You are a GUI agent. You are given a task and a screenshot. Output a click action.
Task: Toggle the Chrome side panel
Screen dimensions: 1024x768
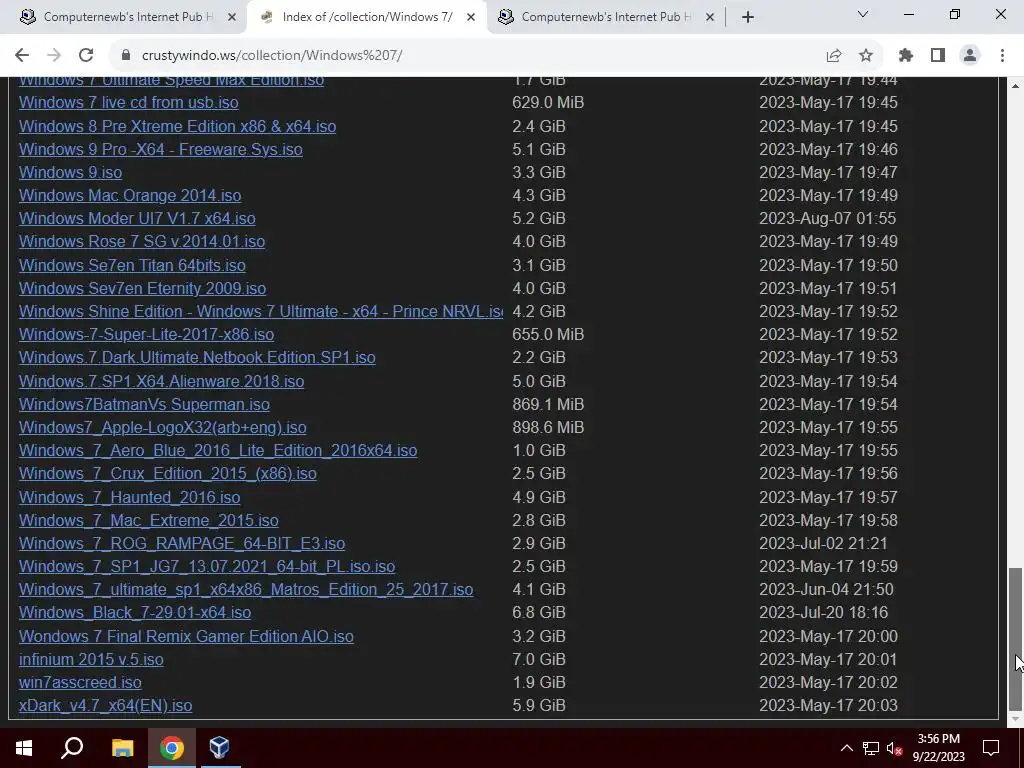[938, 56]
